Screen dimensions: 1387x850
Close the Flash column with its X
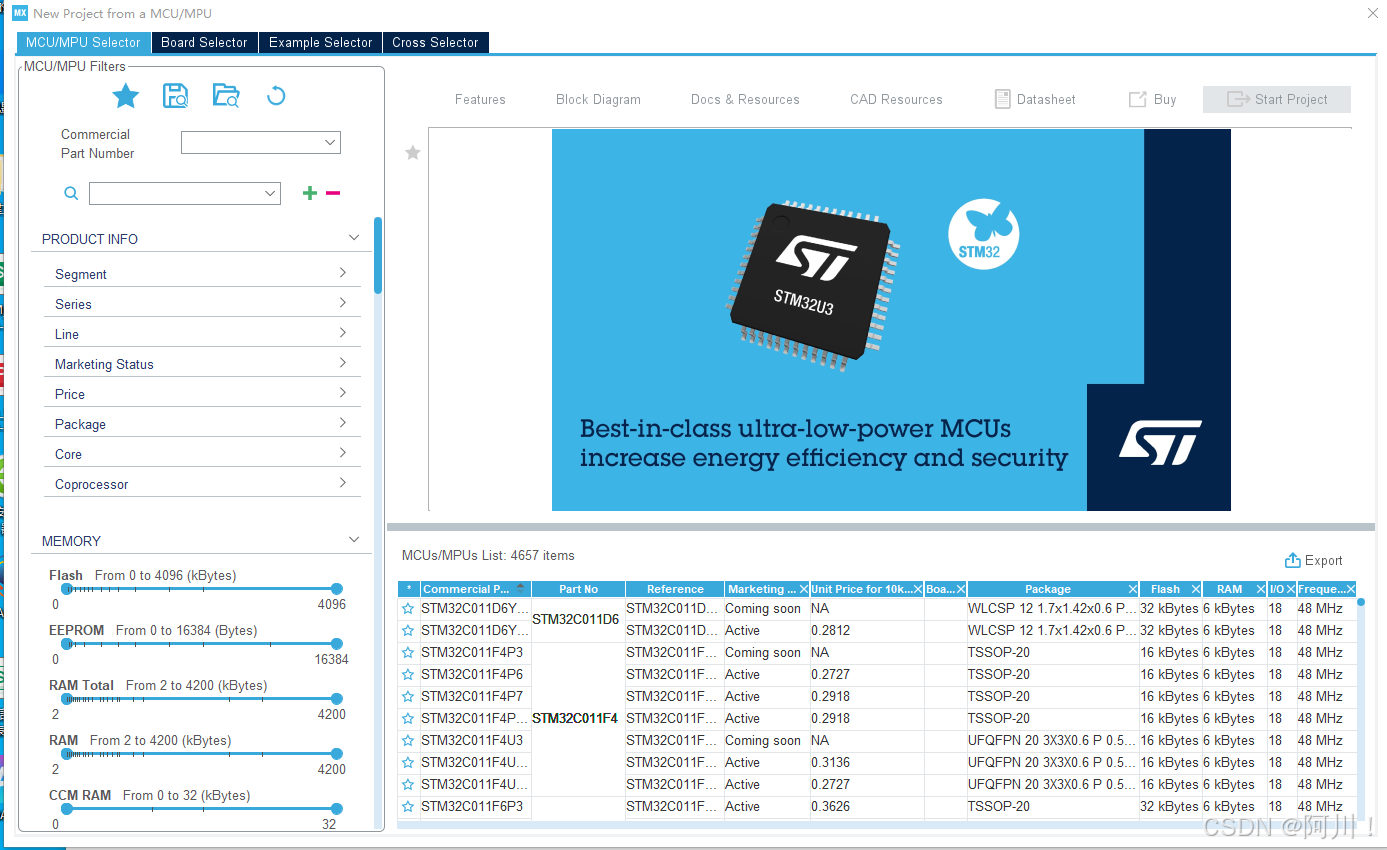point(1195,589)
